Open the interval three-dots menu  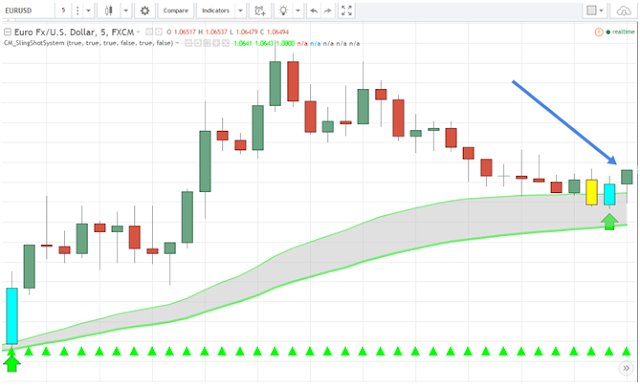coord(78,11)
